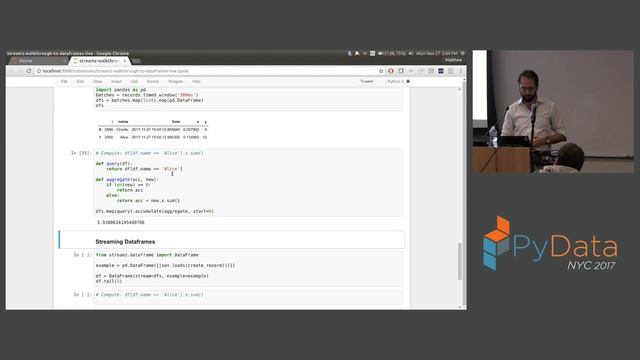640x360 pixels.
Task: Open the notebook Cell menu
Action: [134, 82]
